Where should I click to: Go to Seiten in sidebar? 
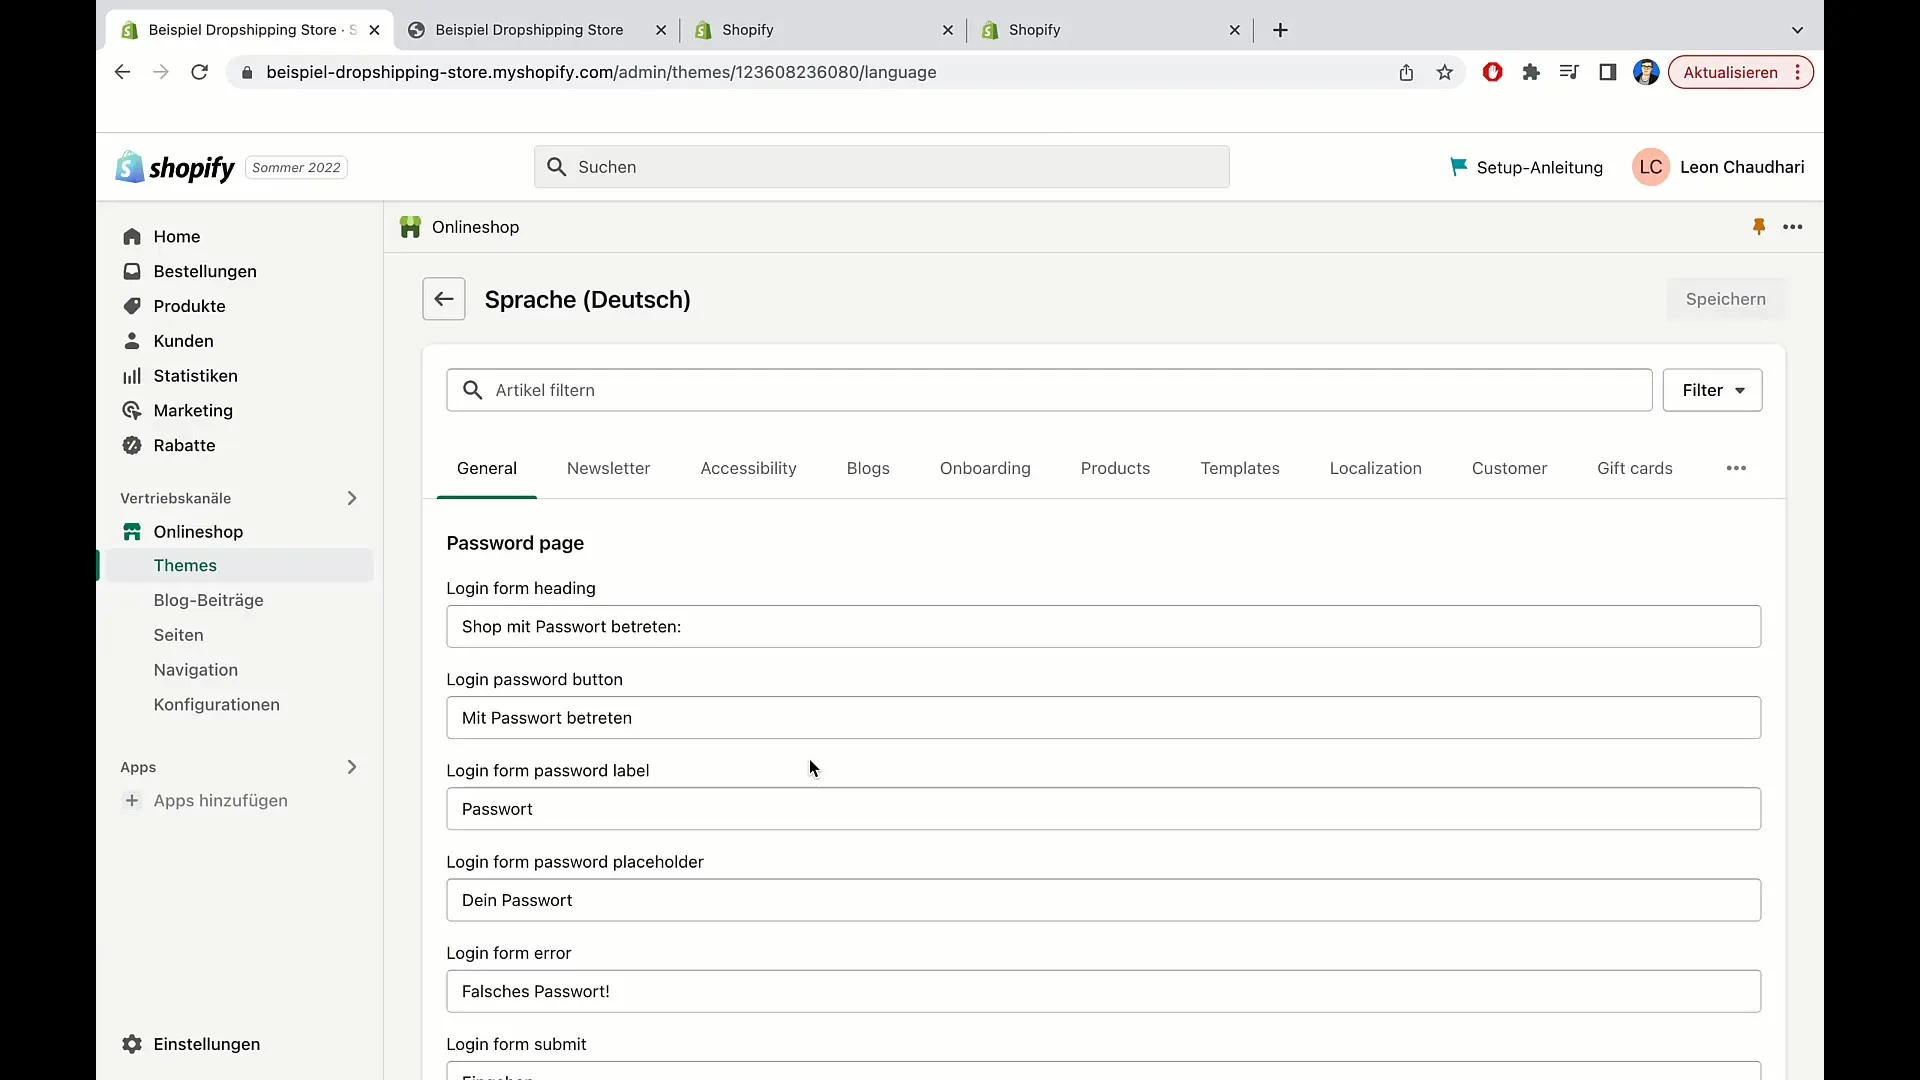(x=178, y=635)
